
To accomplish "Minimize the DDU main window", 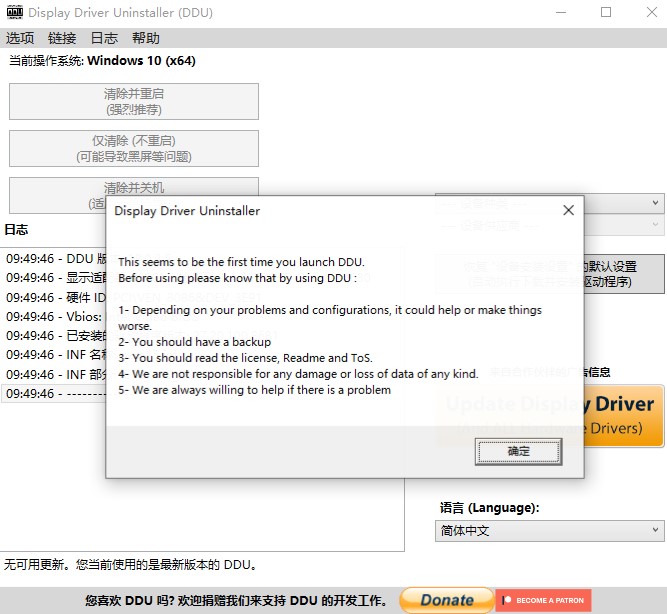I will 561,12.
